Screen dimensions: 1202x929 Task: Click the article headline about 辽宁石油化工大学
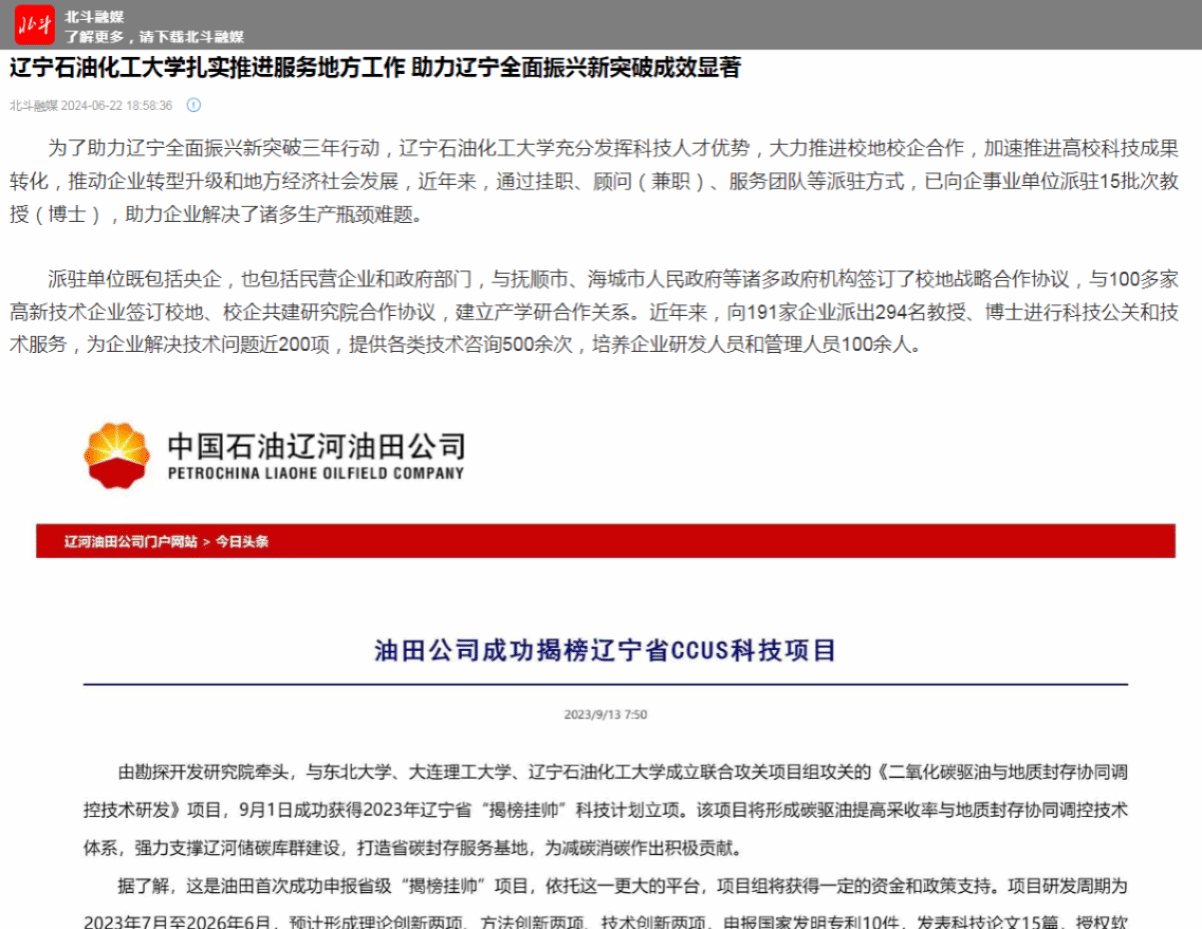coord(375,69)
